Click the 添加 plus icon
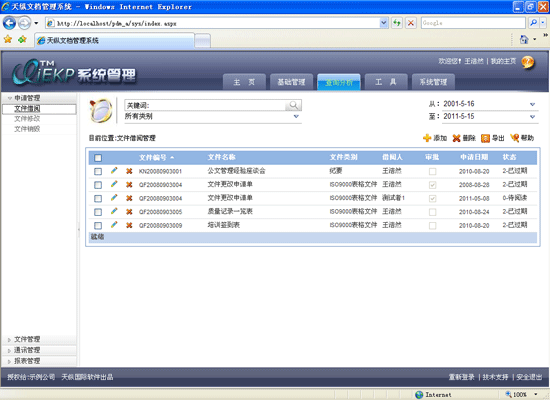The height and width of the screenshot is (400, 550). click(427, 138)
